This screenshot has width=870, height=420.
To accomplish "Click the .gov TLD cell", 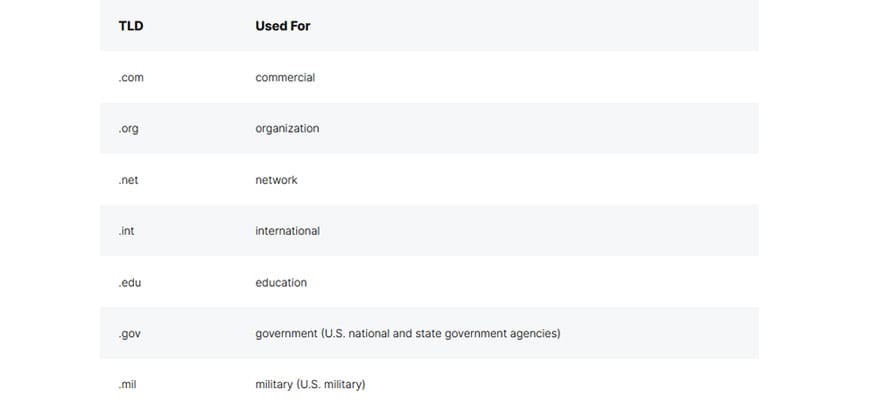I will [129, 334].
